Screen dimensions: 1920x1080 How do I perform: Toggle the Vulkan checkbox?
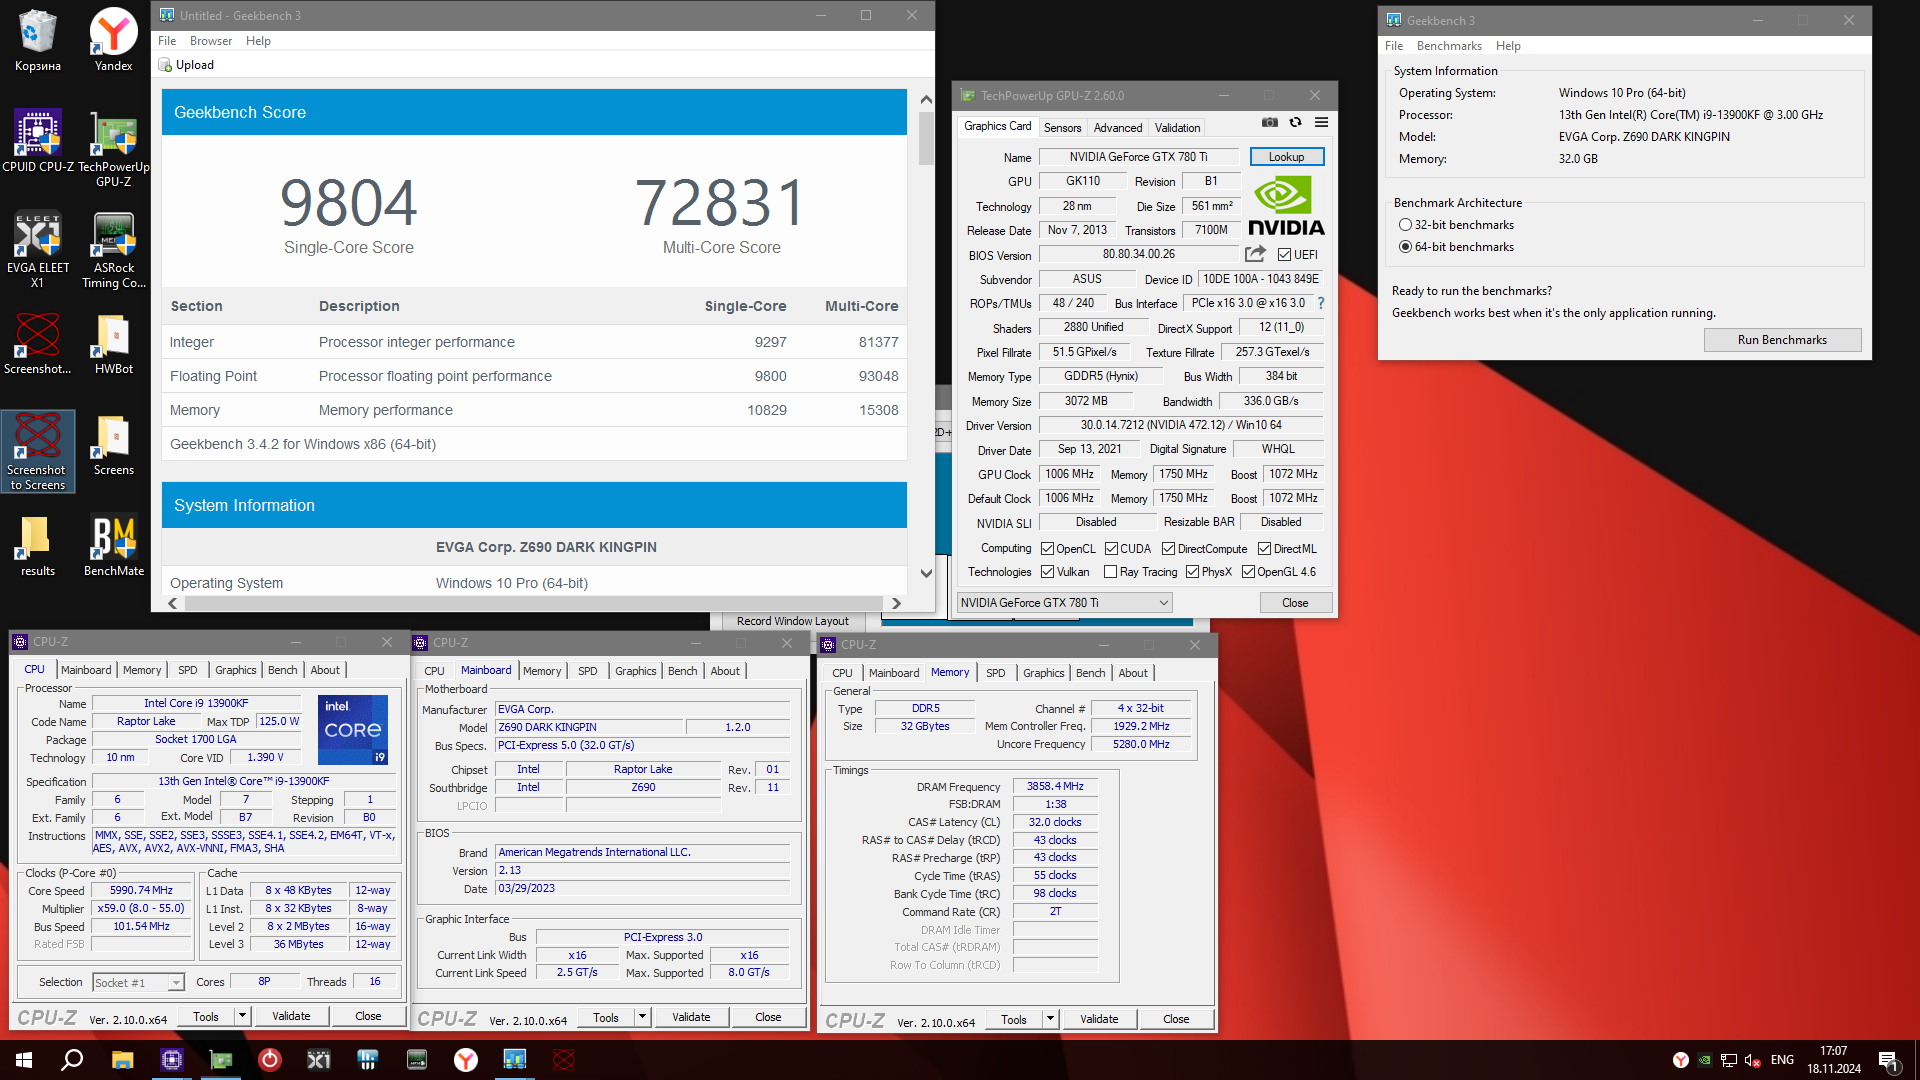point(1047,572)
